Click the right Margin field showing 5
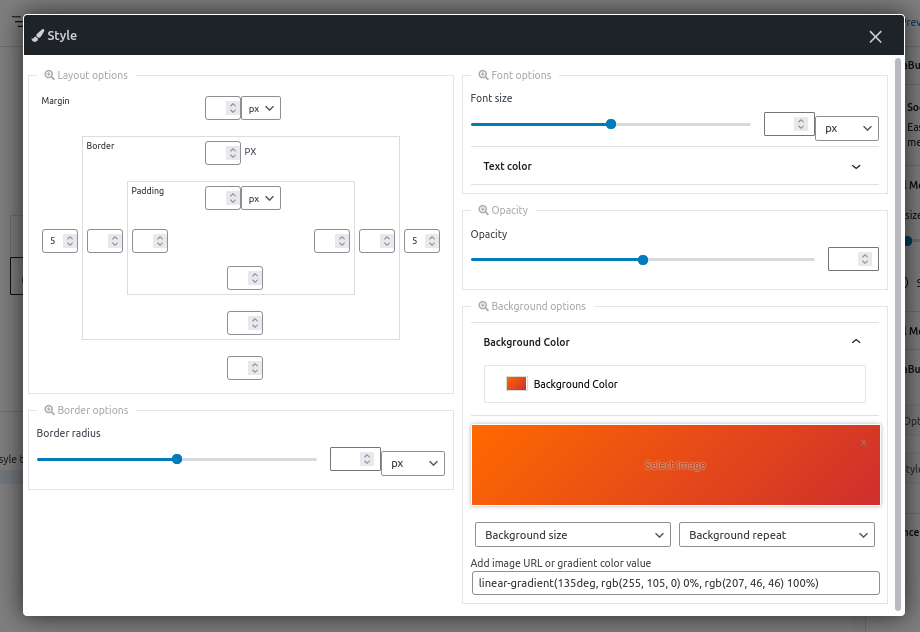Image resolution: width=920 pixels, height=632 pixels. click(422, 241)
